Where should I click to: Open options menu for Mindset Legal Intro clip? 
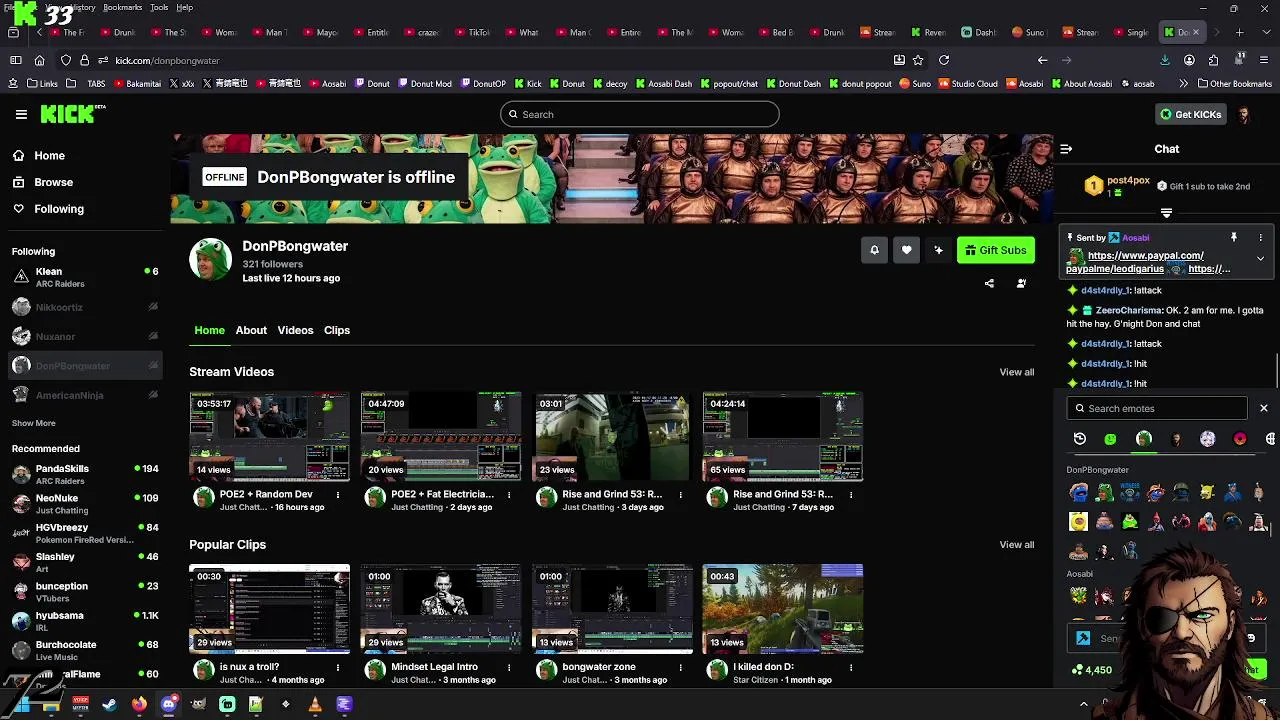[x=509, y=667]
